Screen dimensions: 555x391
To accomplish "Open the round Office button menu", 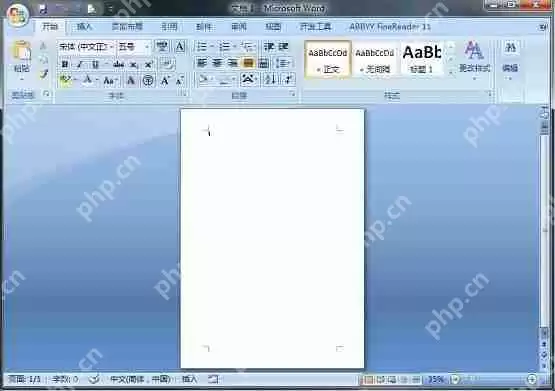I will tap(18, 15).
